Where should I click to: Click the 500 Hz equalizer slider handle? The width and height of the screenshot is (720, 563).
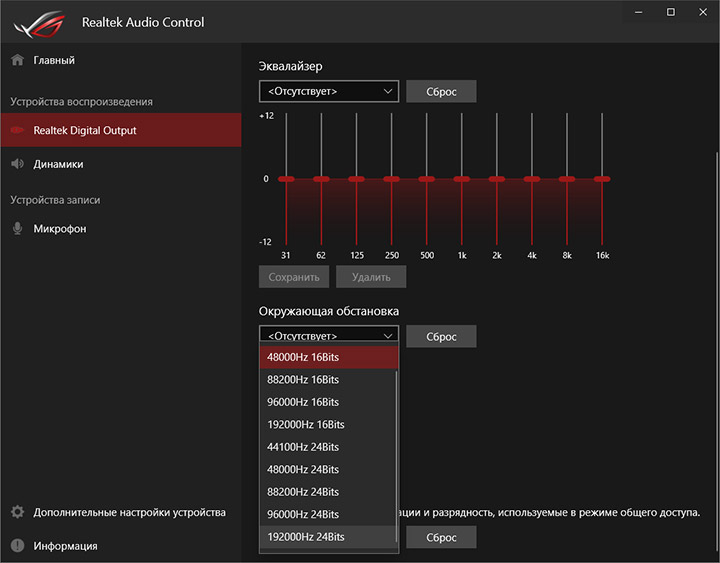coord(427,179)
